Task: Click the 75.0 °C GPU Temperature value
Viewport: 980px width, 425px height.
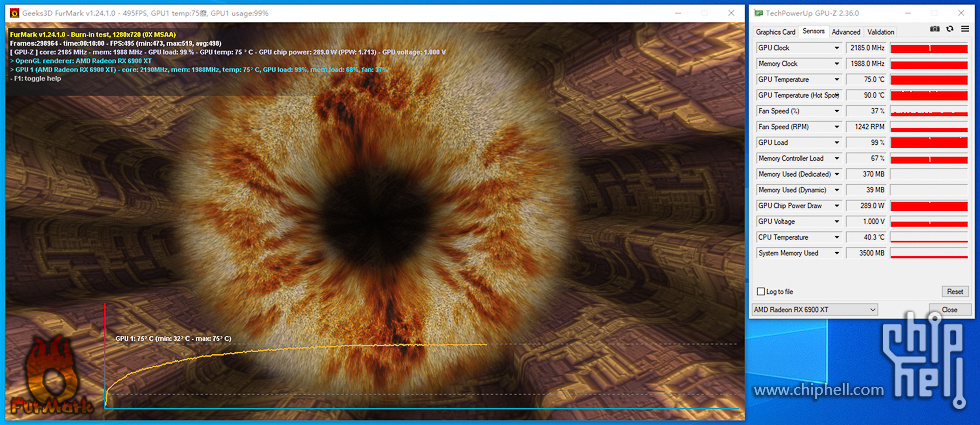Action: coord(866,79)
